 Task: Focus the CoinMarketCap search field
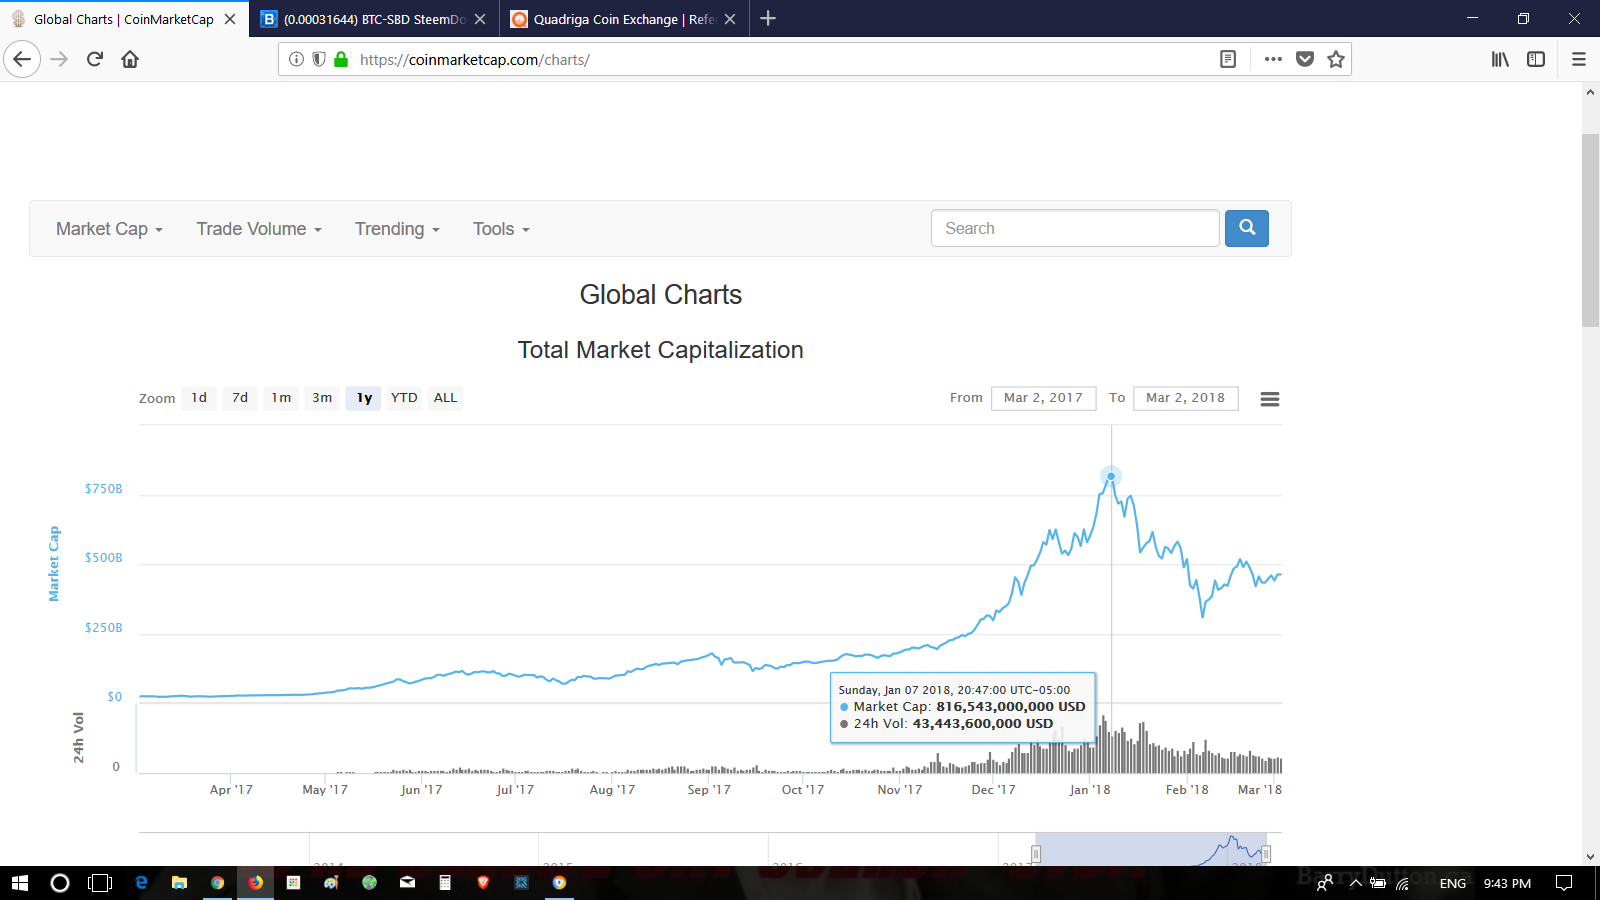coord(1075,228)
